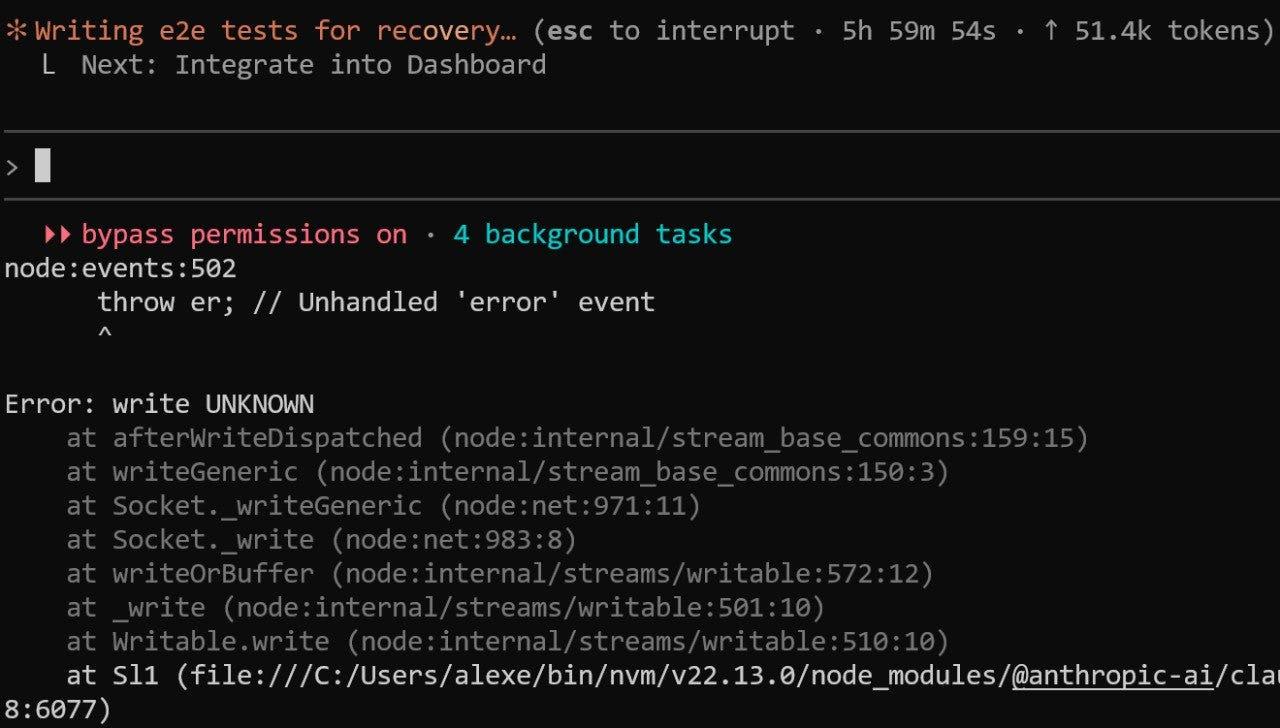Click the block cursor in prompt

click(42, 166)
